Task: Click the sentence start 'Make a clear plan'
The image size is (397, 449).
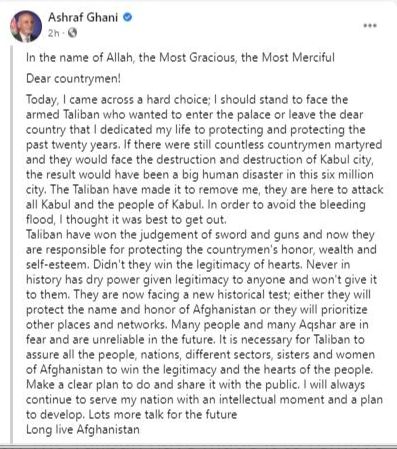Action: (x=73, y=384)
